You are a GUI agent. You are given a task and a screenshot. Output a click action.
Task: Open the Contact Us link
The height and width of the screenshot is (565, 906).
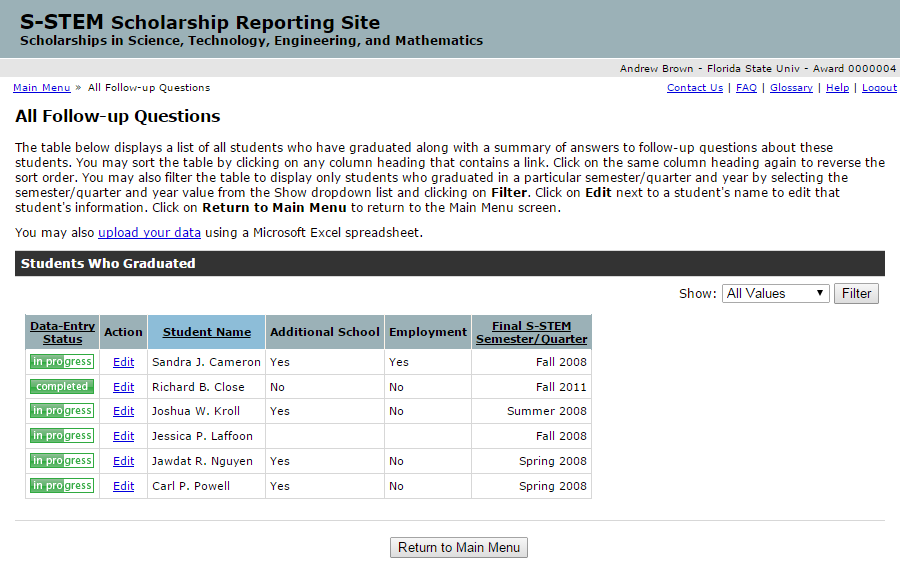pos(694,88)
